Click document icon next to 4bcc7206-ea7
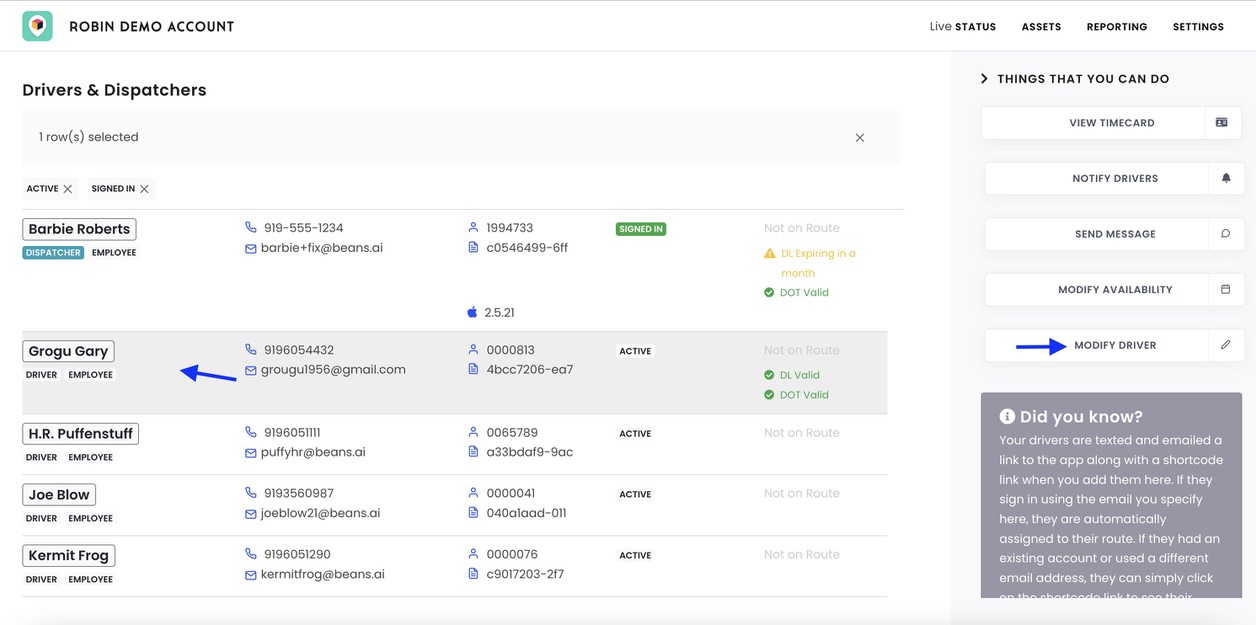Image resolution: width=1256 pixels, height=625 pixels. click(x=473, y=369)
